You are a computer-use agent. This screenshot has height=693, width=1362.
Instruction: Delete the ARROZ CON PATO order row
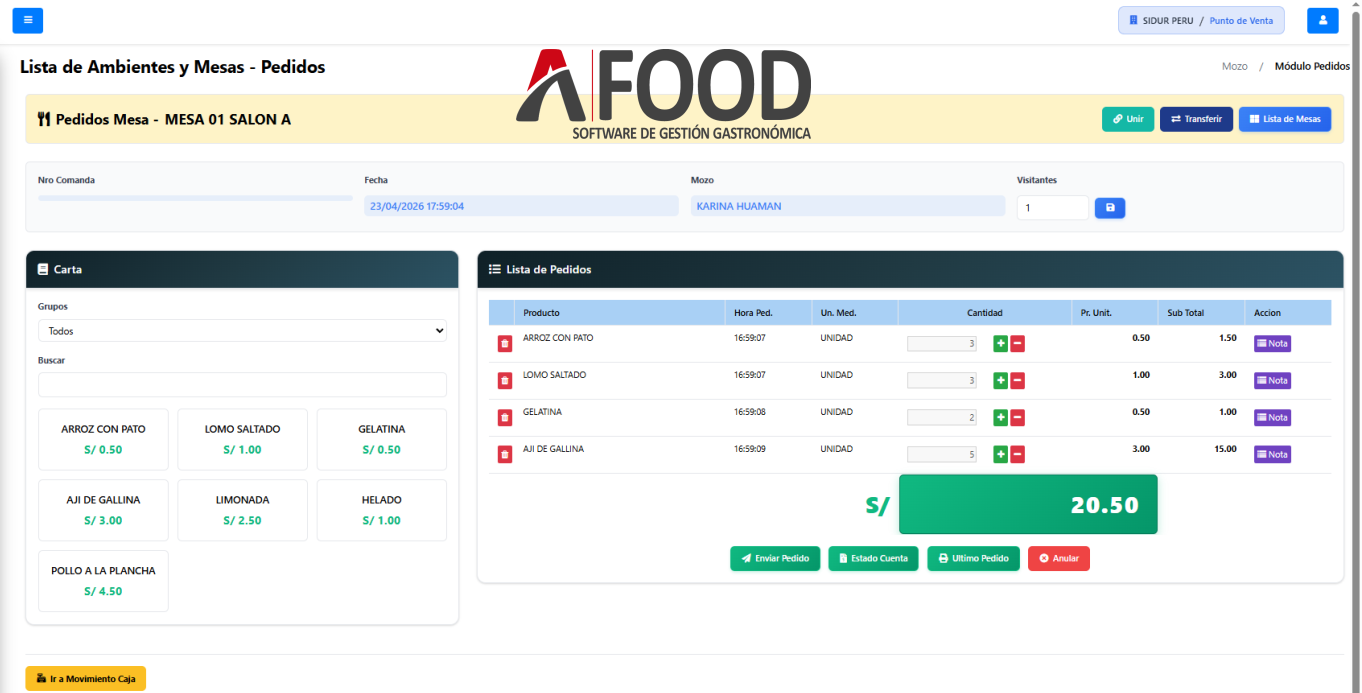[504, 344]
